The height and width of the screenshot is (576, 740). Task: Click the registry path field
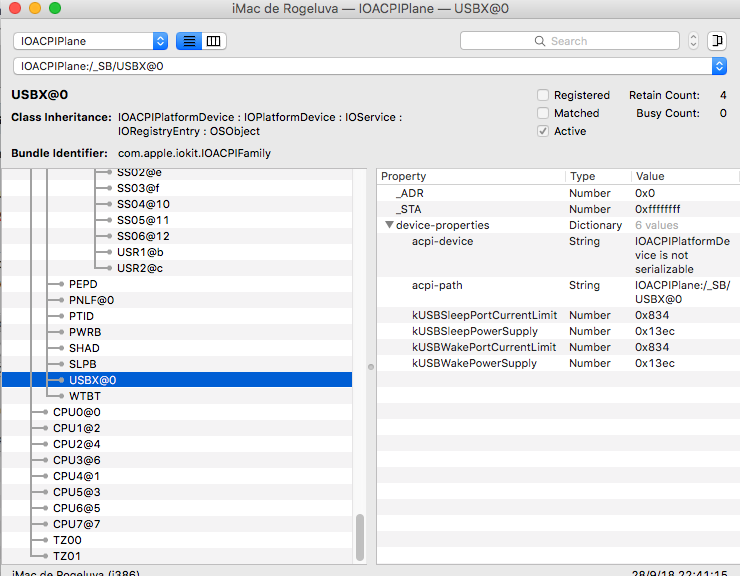[362, 66]
